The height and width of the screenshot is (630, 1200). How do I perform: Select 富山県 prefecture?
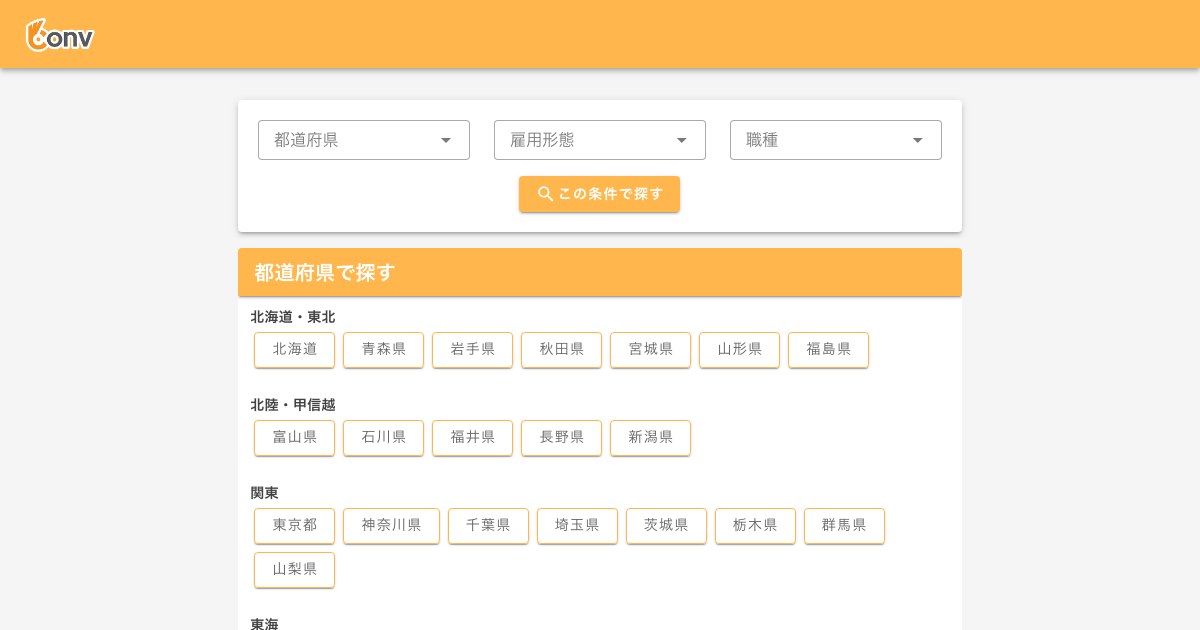pos(295,438)
